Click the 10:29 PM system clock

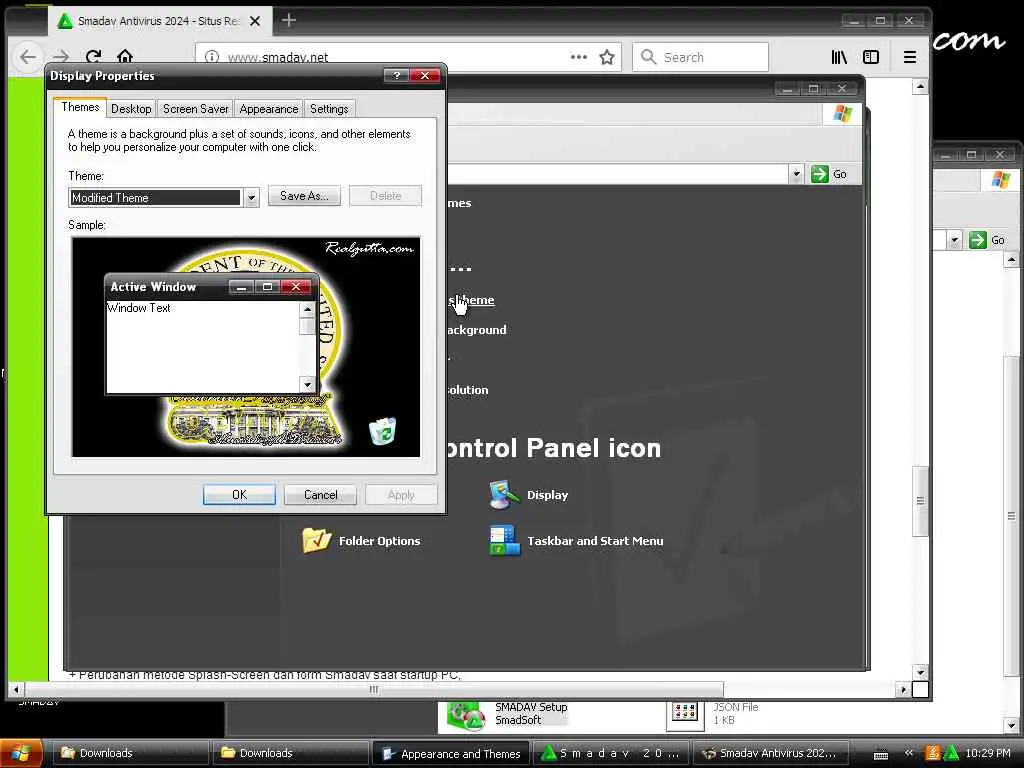pyautogui.click(x=988, y=754)
